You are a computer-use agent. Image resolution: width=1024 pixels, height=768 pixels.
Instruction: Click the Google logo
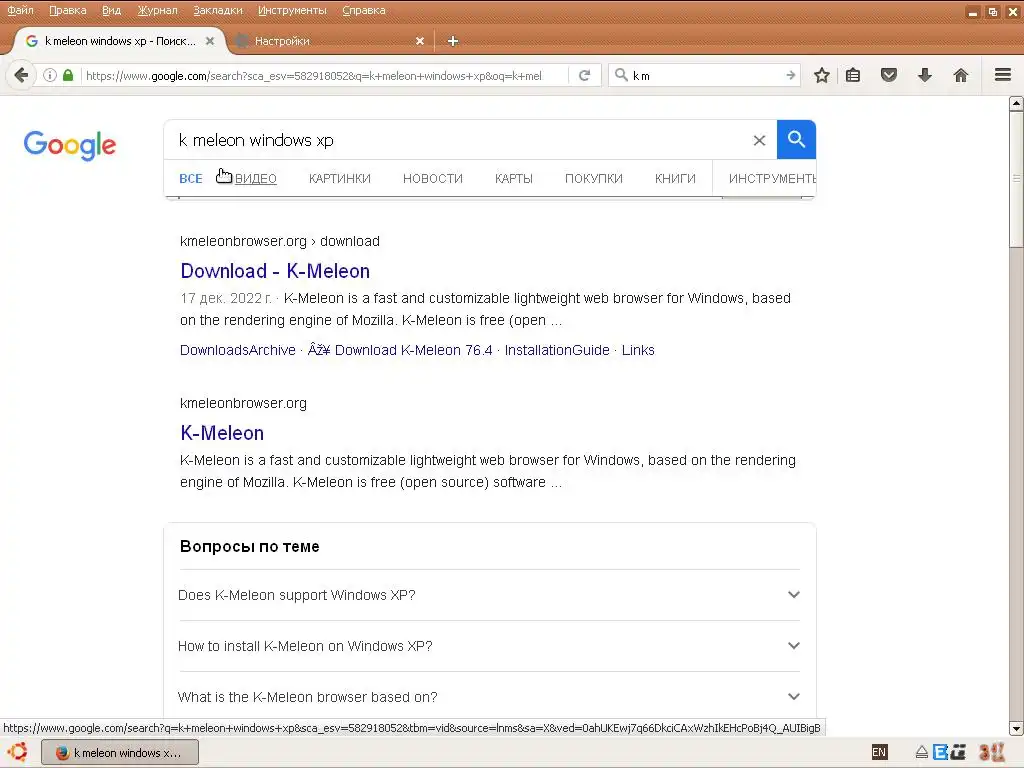pyautogui.click(x=70, y=145)
